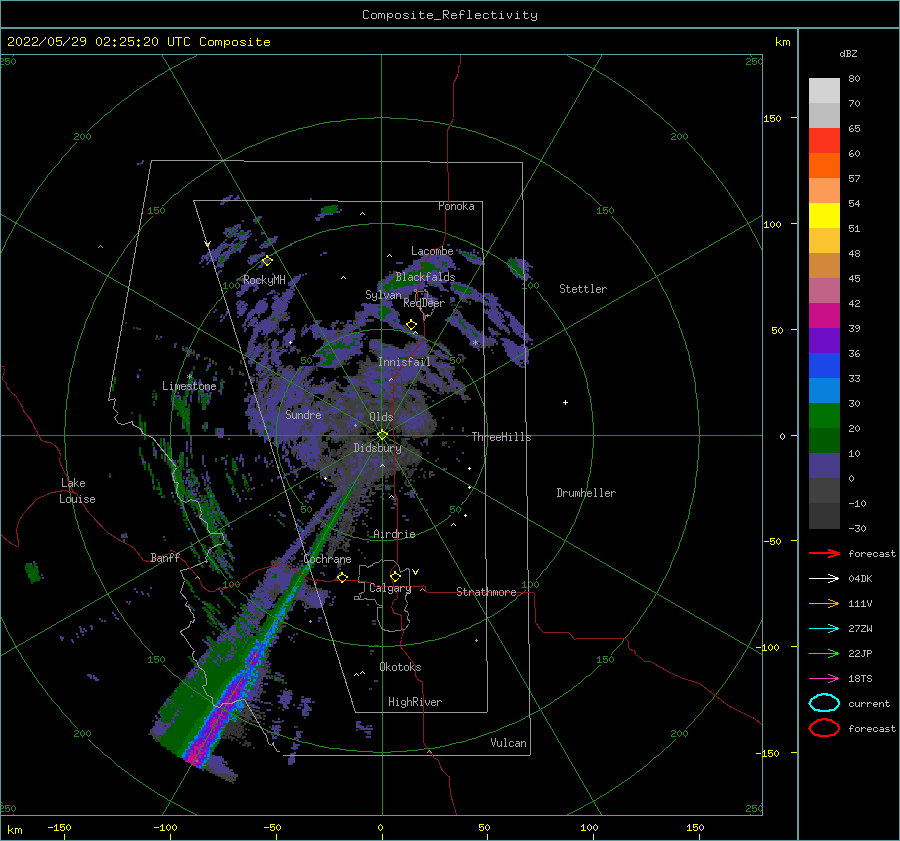Click the HighRiver label
The height and width of the screenshot is (841, 900).
415,702
